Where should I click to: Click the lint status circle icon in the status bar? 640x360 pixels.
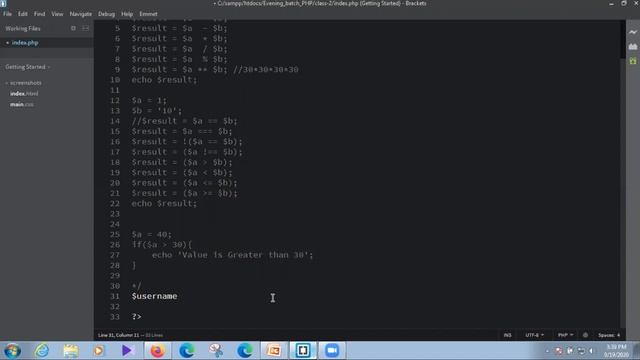(x=585, y=335)
